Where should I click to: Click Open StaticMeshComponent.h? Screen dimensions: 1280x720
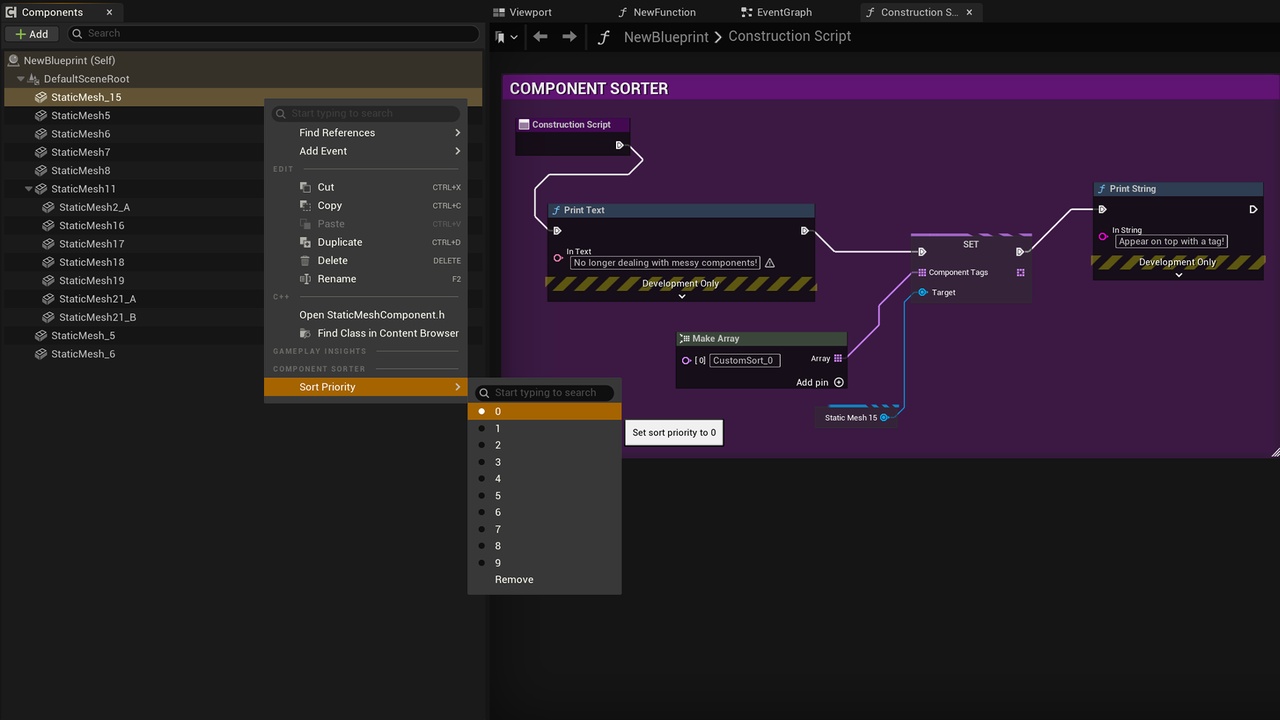tap(367, 315)
